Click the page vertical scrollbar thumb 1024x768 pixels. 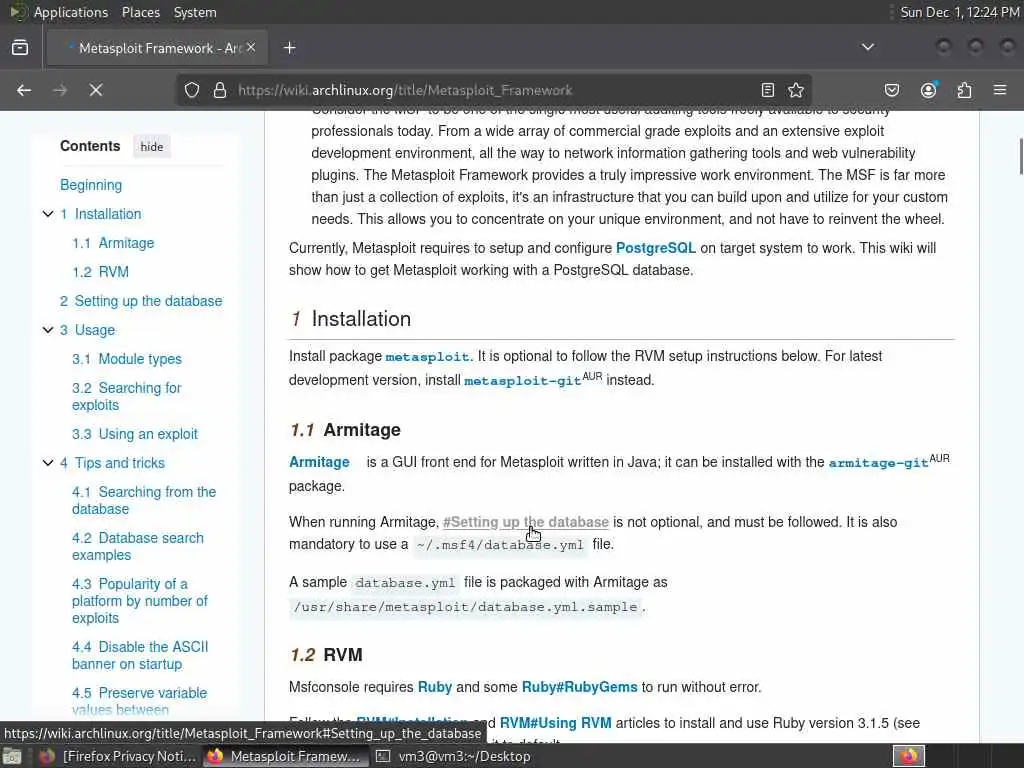point(1021,156)
